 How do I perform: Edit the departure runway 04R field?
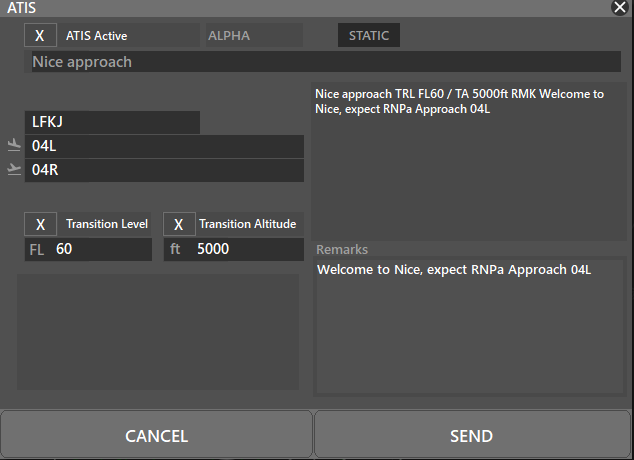[x=164, y=170]
